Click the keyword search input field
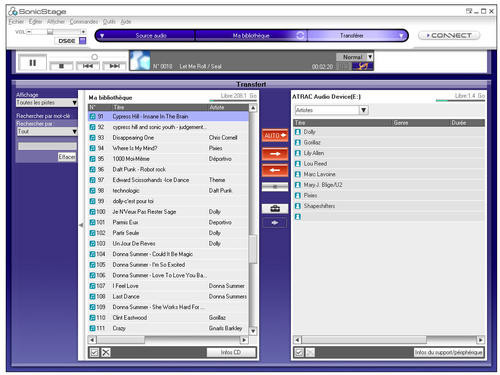The image size is (500, 375). (47, 146)
